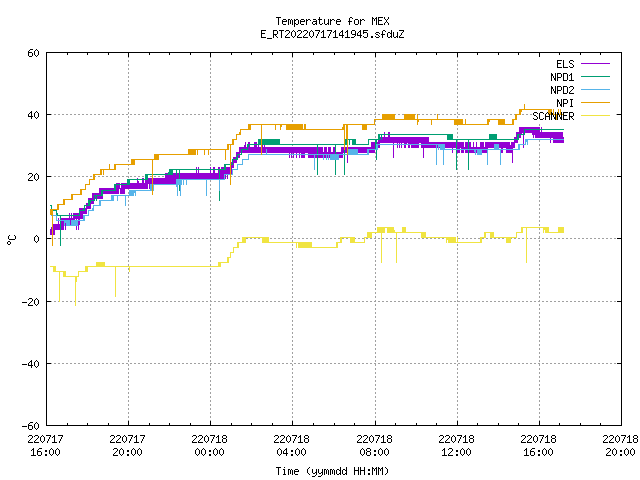640x480 pixels.
Task: Click the x-axis label 'Time (yymmdd HH:MM)'
Action: coord(332,471)
